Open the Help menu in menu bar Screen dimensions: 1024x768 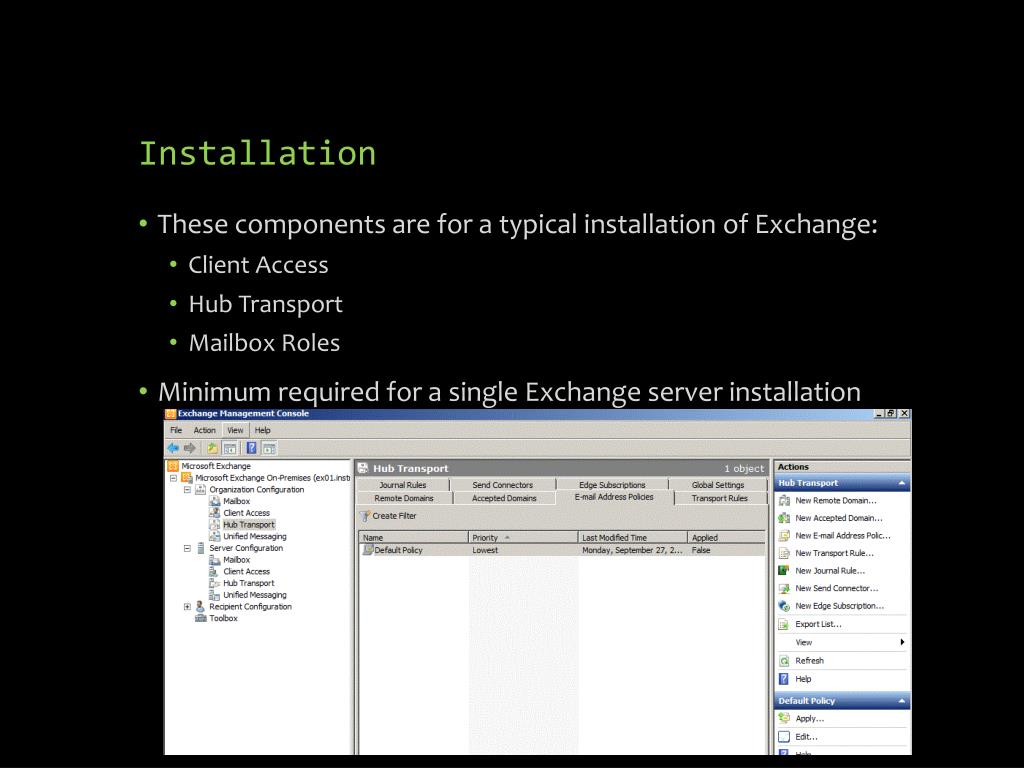263,430
